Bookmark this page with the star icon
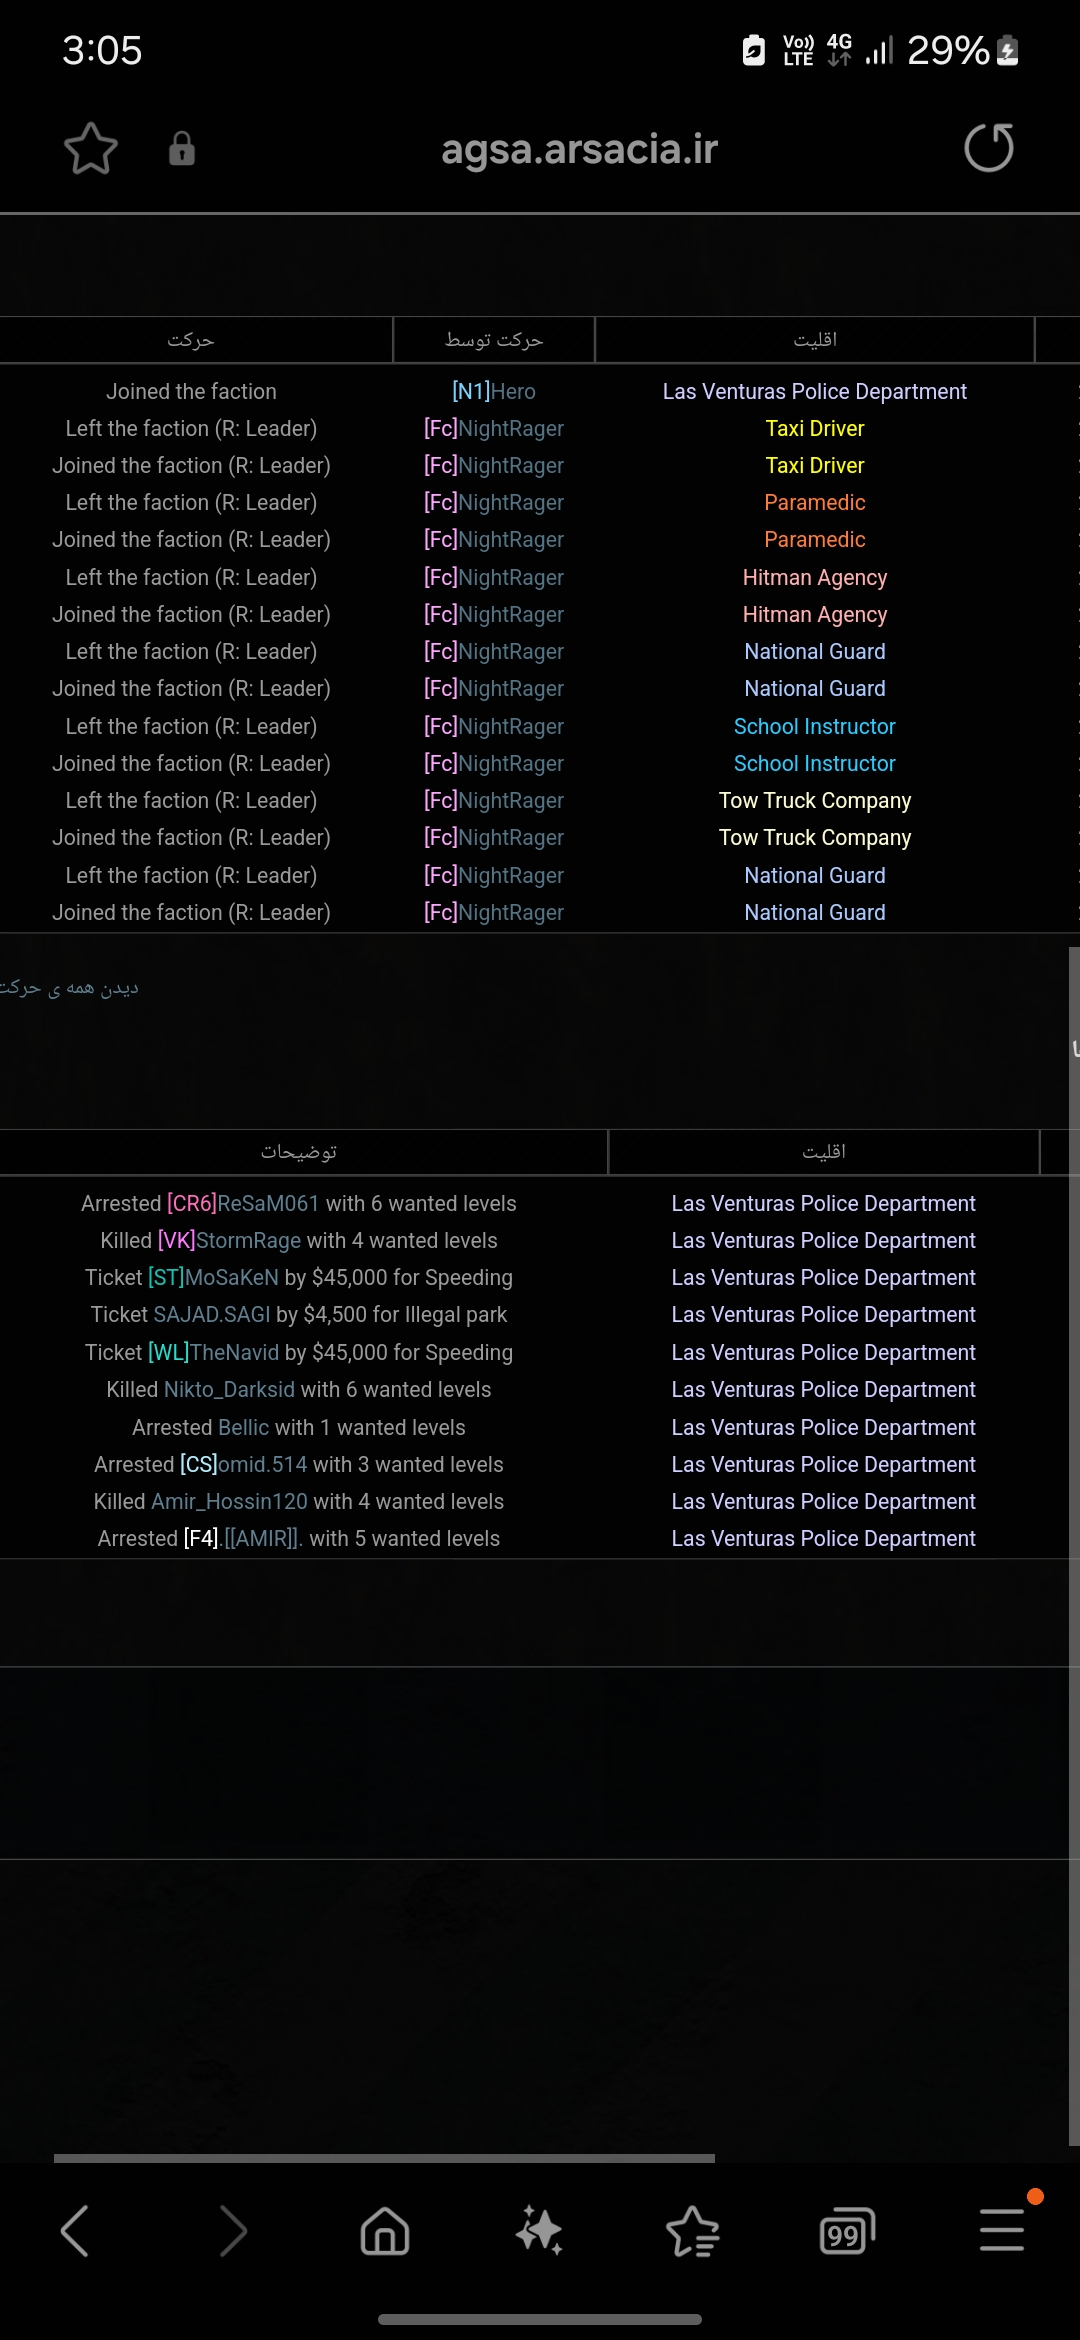 click(91, 149)
